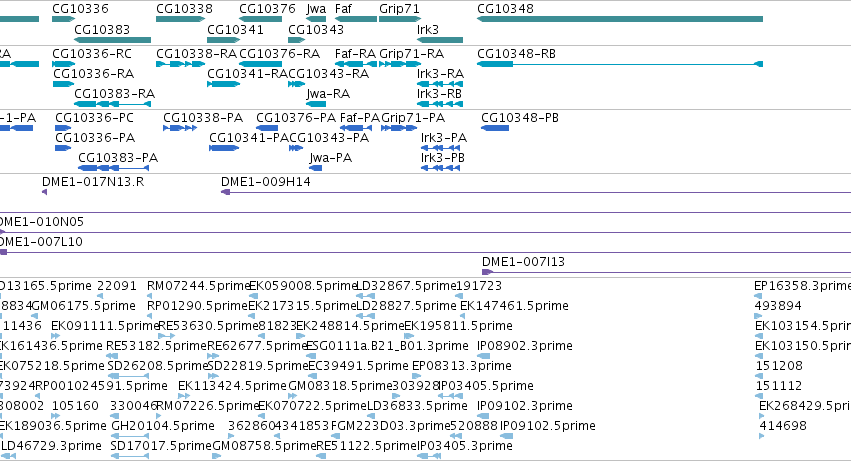851x461 pixels.
Task: Click the CG10348 gene bar
Action: coord(620,19)
